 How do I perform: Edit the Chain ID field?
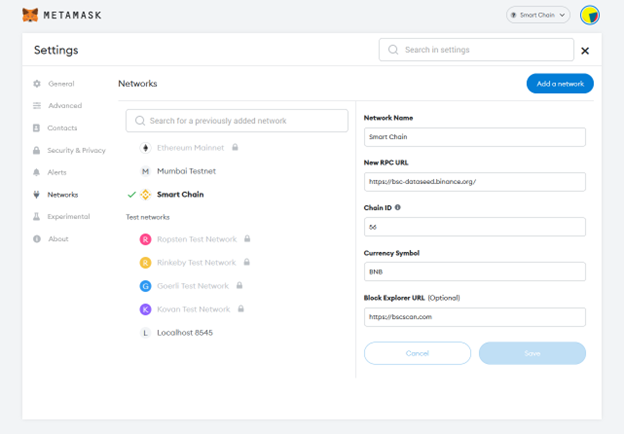pyautogui.click(x=474, y=227)
